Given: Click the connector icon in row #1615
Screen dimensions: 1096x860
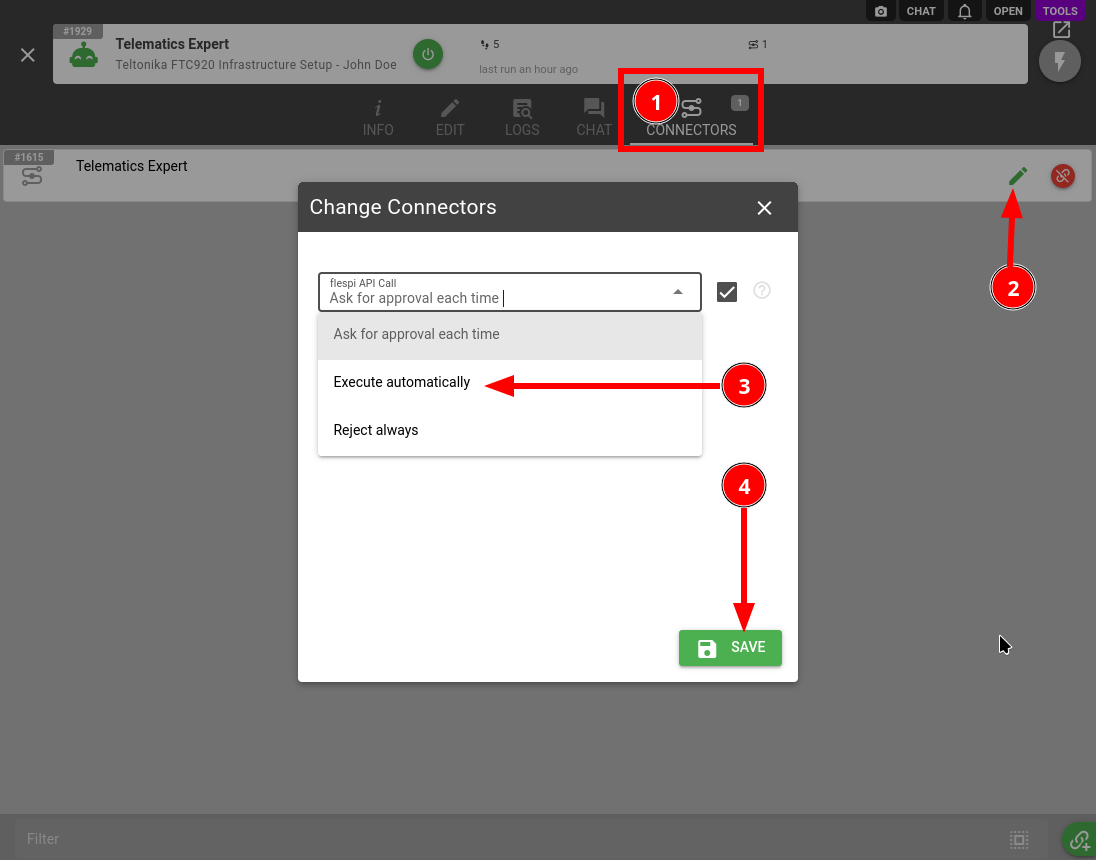Looking at the screenshot, I should pos(31,176).
